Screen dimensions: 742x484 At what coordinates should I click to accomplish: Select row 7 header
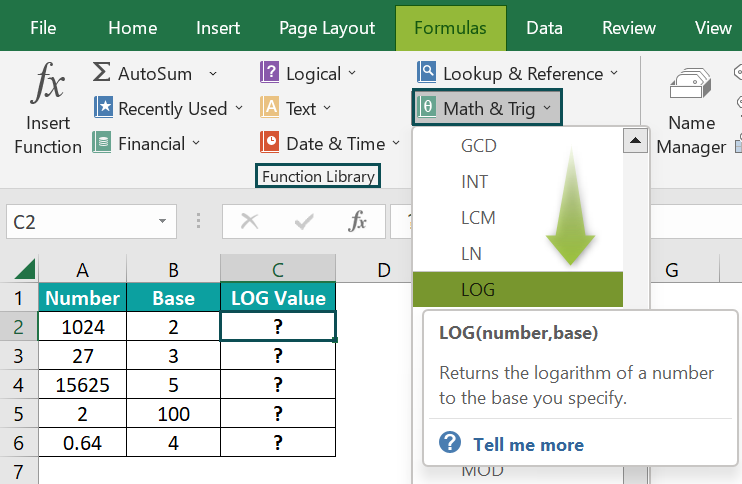point(18,472)
